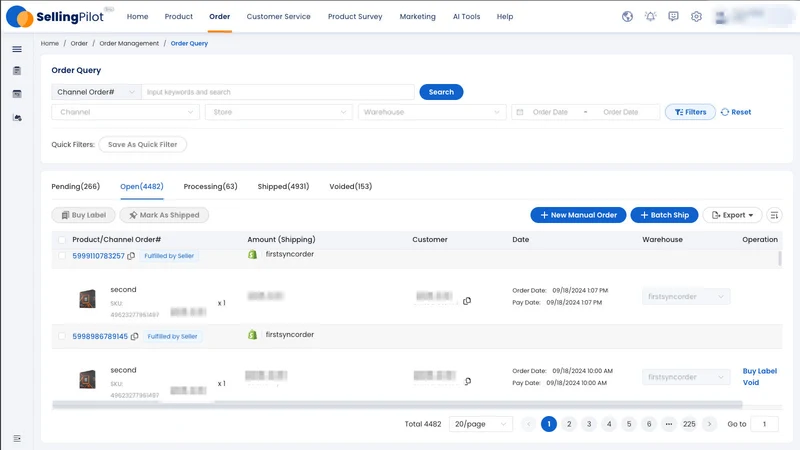800x450 pixels.
Task: Create a New Manual Order
Action: click(x=578, y=215)
